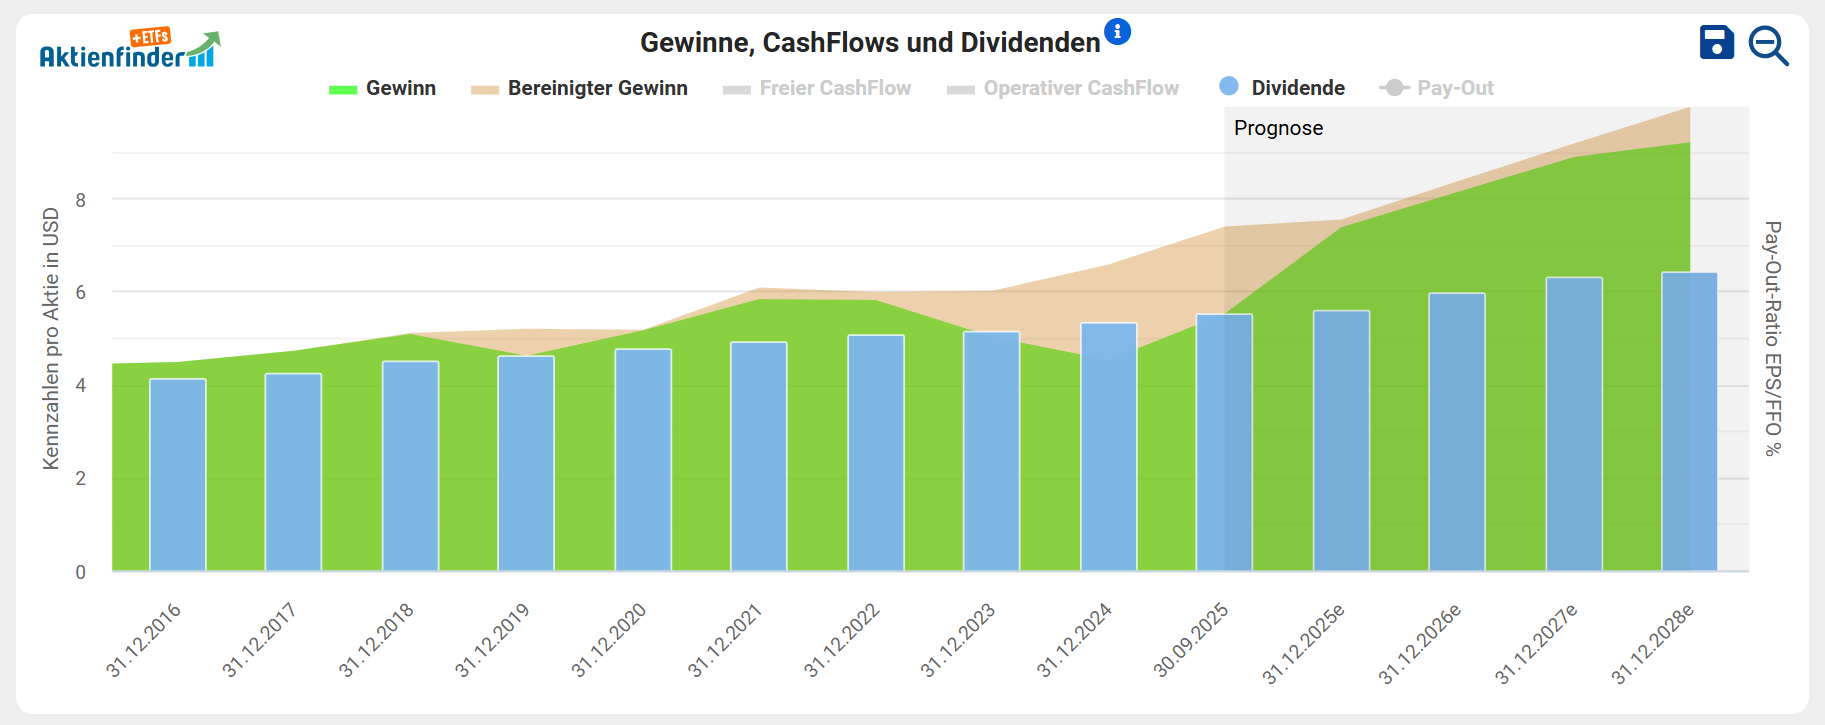Image resolution: width=1825 pixels, height=725 pixels.
Task: Hide the Dividende series via legend
Action: [1297, 88]
